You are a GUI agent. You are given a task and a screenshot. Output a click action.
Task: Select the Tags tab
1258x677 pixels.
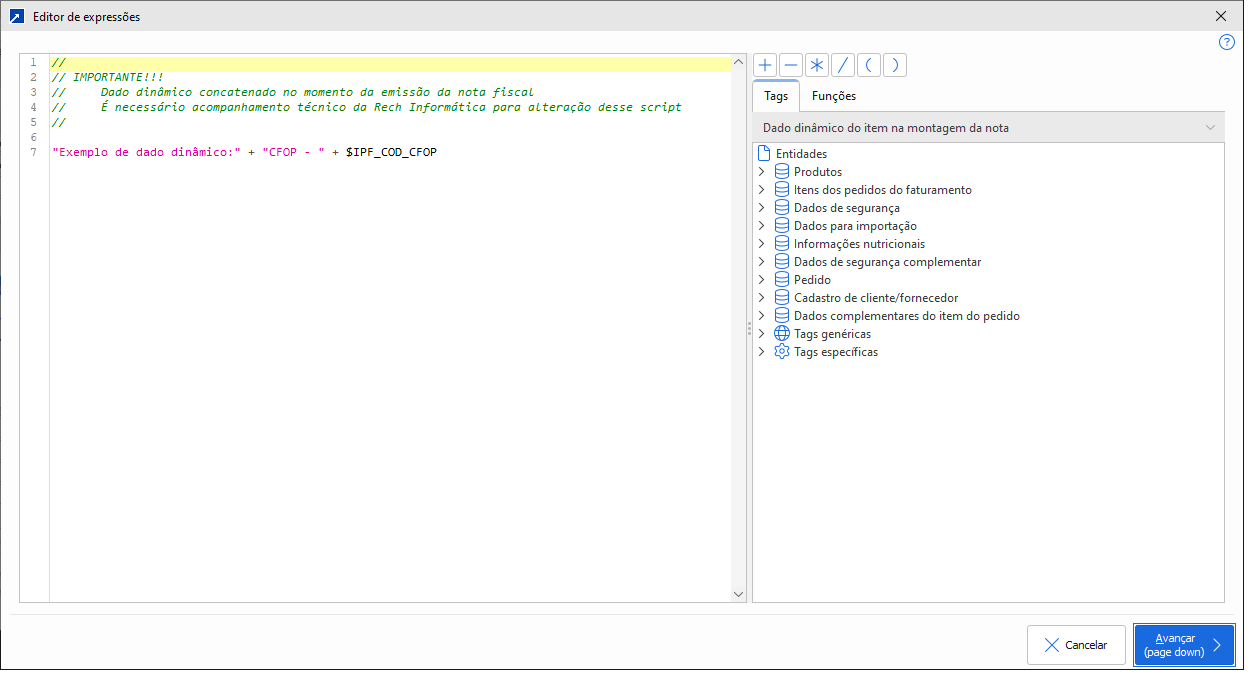coord(776,96)
